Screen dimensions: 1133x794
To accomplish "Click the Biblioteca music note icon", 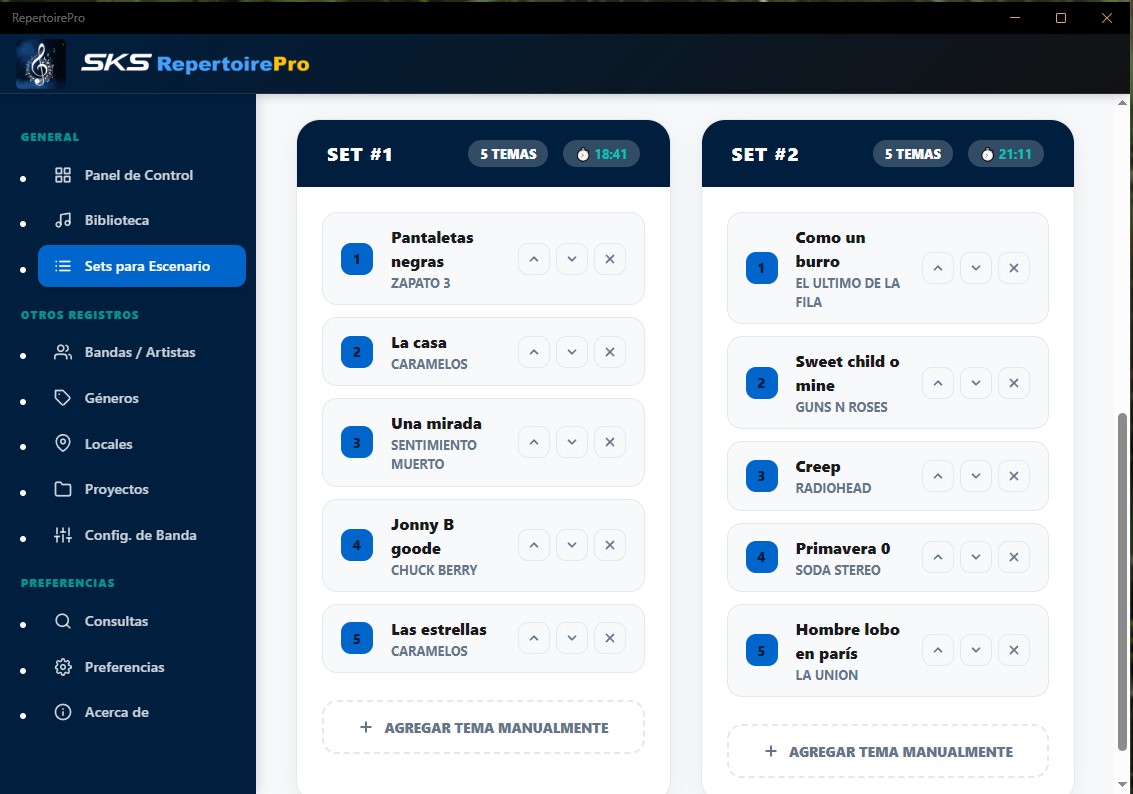I will point(63,220).
